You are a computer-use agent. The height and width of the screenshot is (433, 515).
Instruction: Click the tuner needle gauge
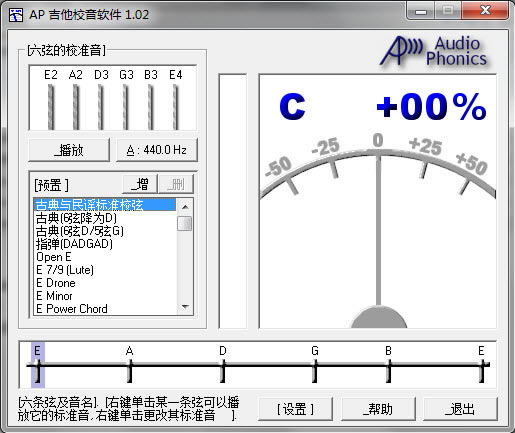click(x=378, y=230)
